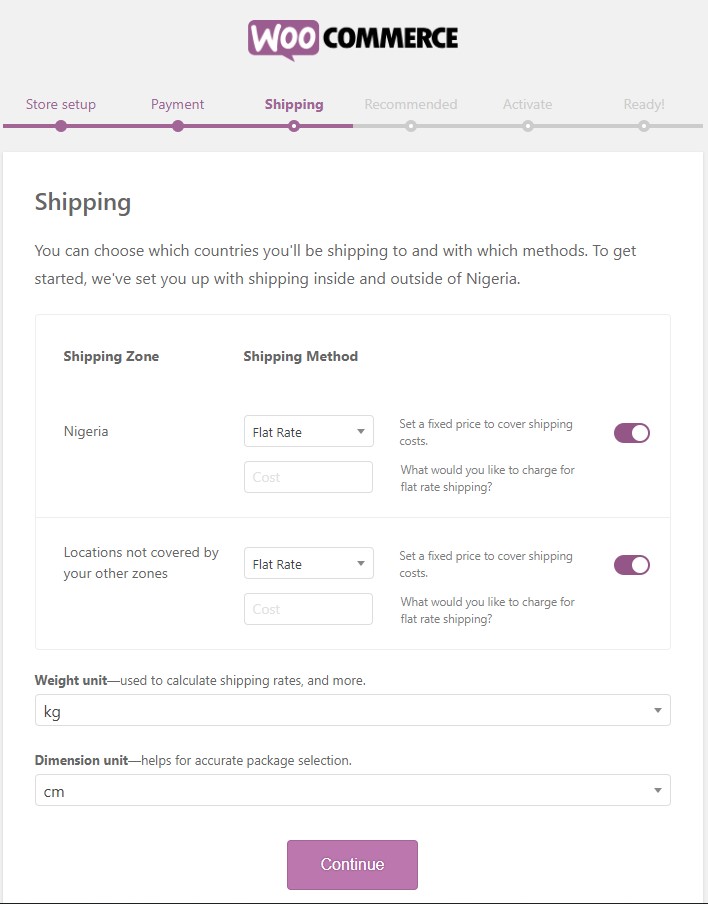Viewport: 708px width, 904px height.
Task: Click the Activate step dot
Action: 527,126
